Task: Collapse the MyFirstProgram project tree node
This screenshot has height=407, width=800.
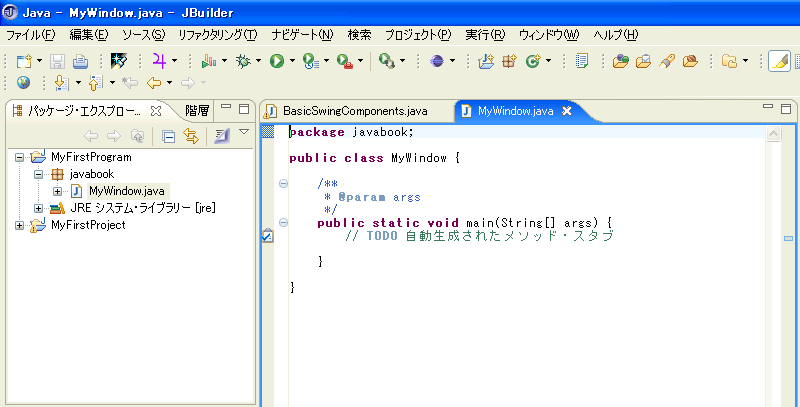Action: pyautogui.click(x=21, y=157)
